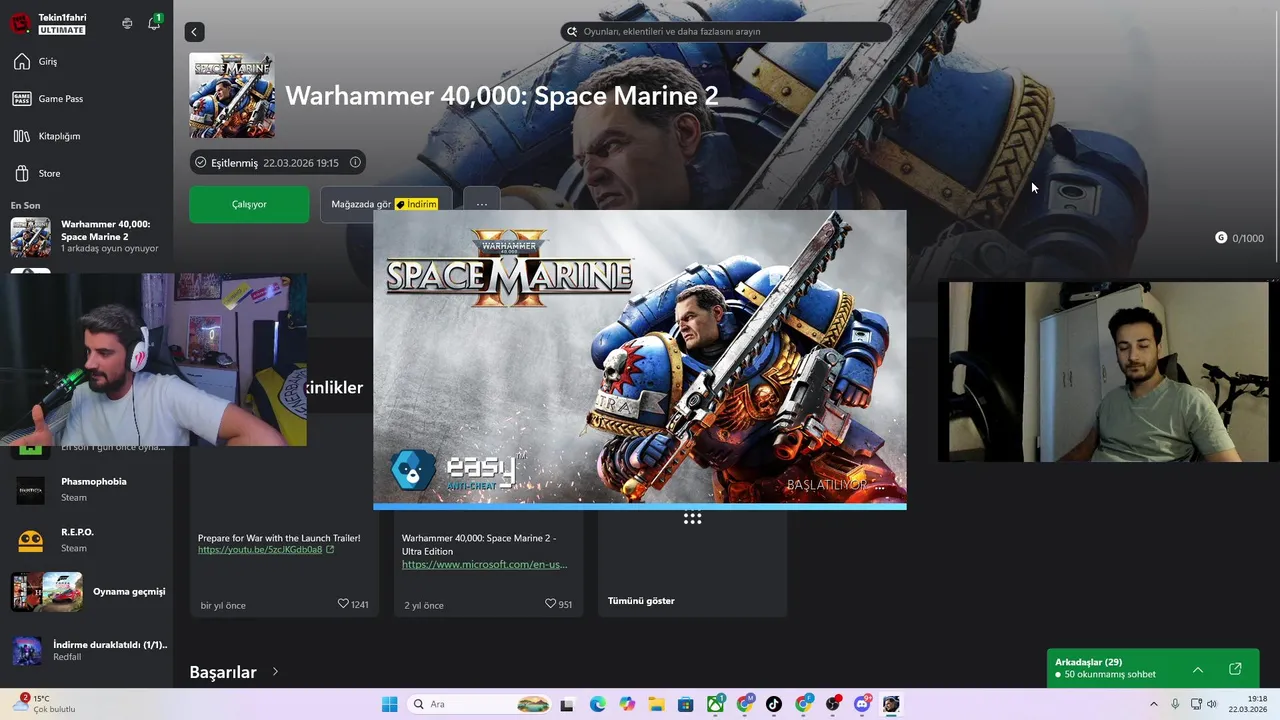Select Warhammer 40,000 in recent list
This screenshot has height=720, width=1280.
(86, 237)
